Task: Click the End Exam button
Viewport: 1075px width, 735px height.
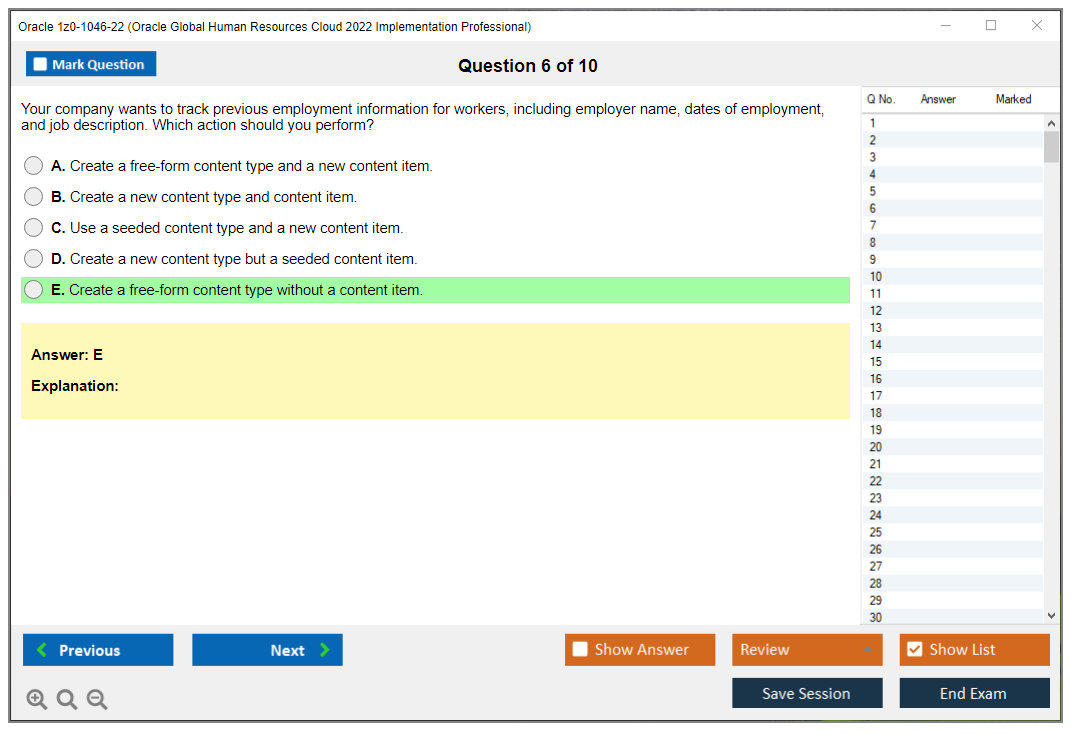Action: pos(974,693)
